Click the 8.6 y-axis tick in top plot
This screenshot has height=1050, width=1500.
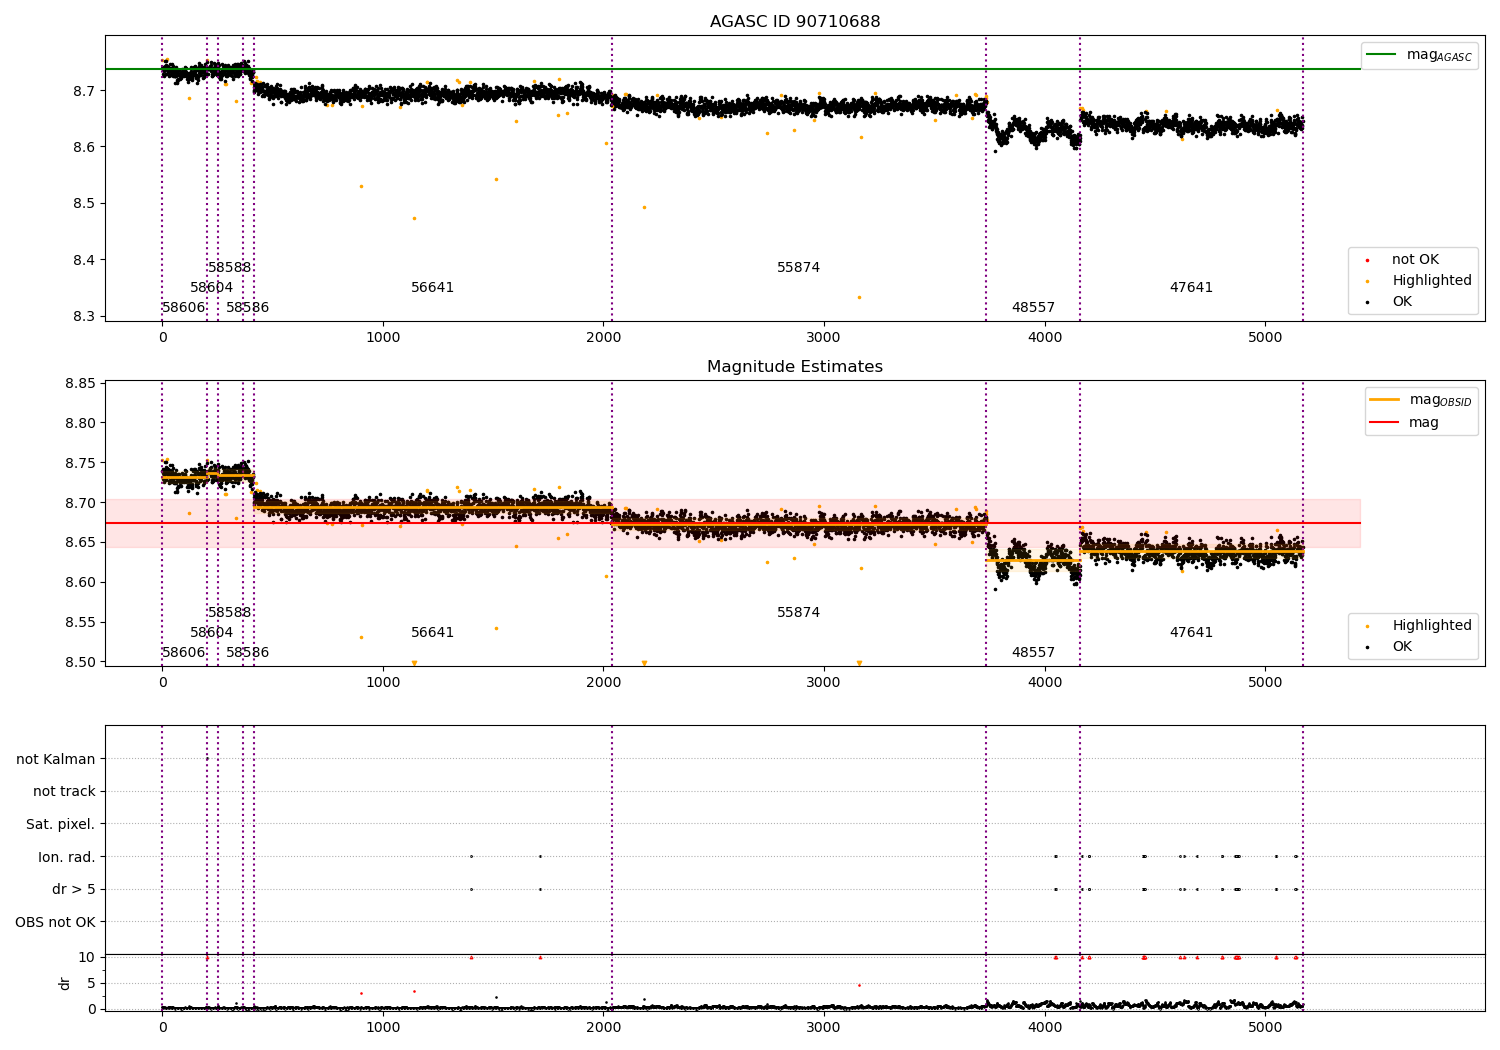84,147
